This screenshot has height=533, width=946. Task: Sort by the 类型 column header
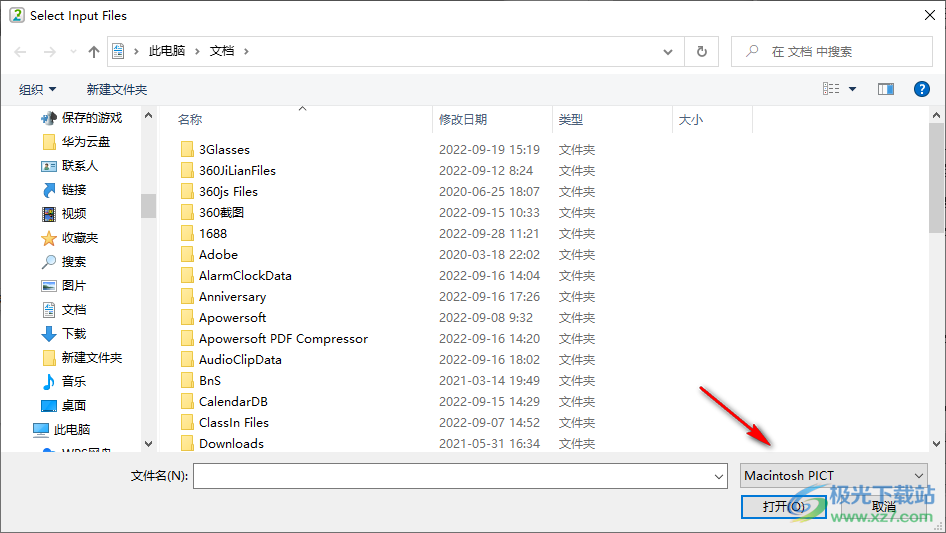[x=571, y=120]
